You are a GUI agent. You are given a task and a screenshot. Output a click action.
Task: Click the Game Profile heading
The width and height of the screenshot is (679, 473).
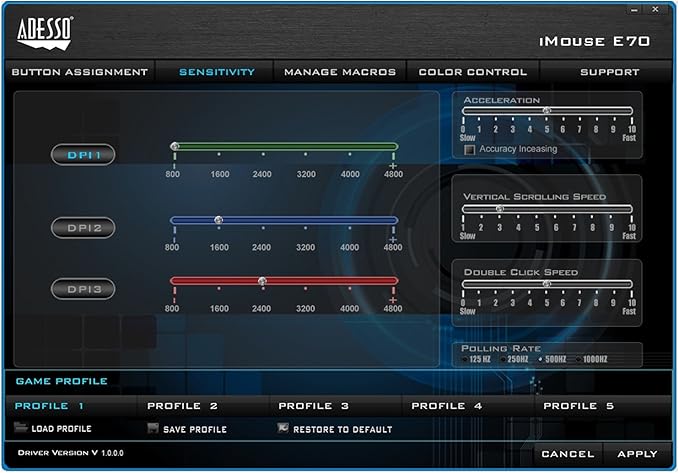61,381
